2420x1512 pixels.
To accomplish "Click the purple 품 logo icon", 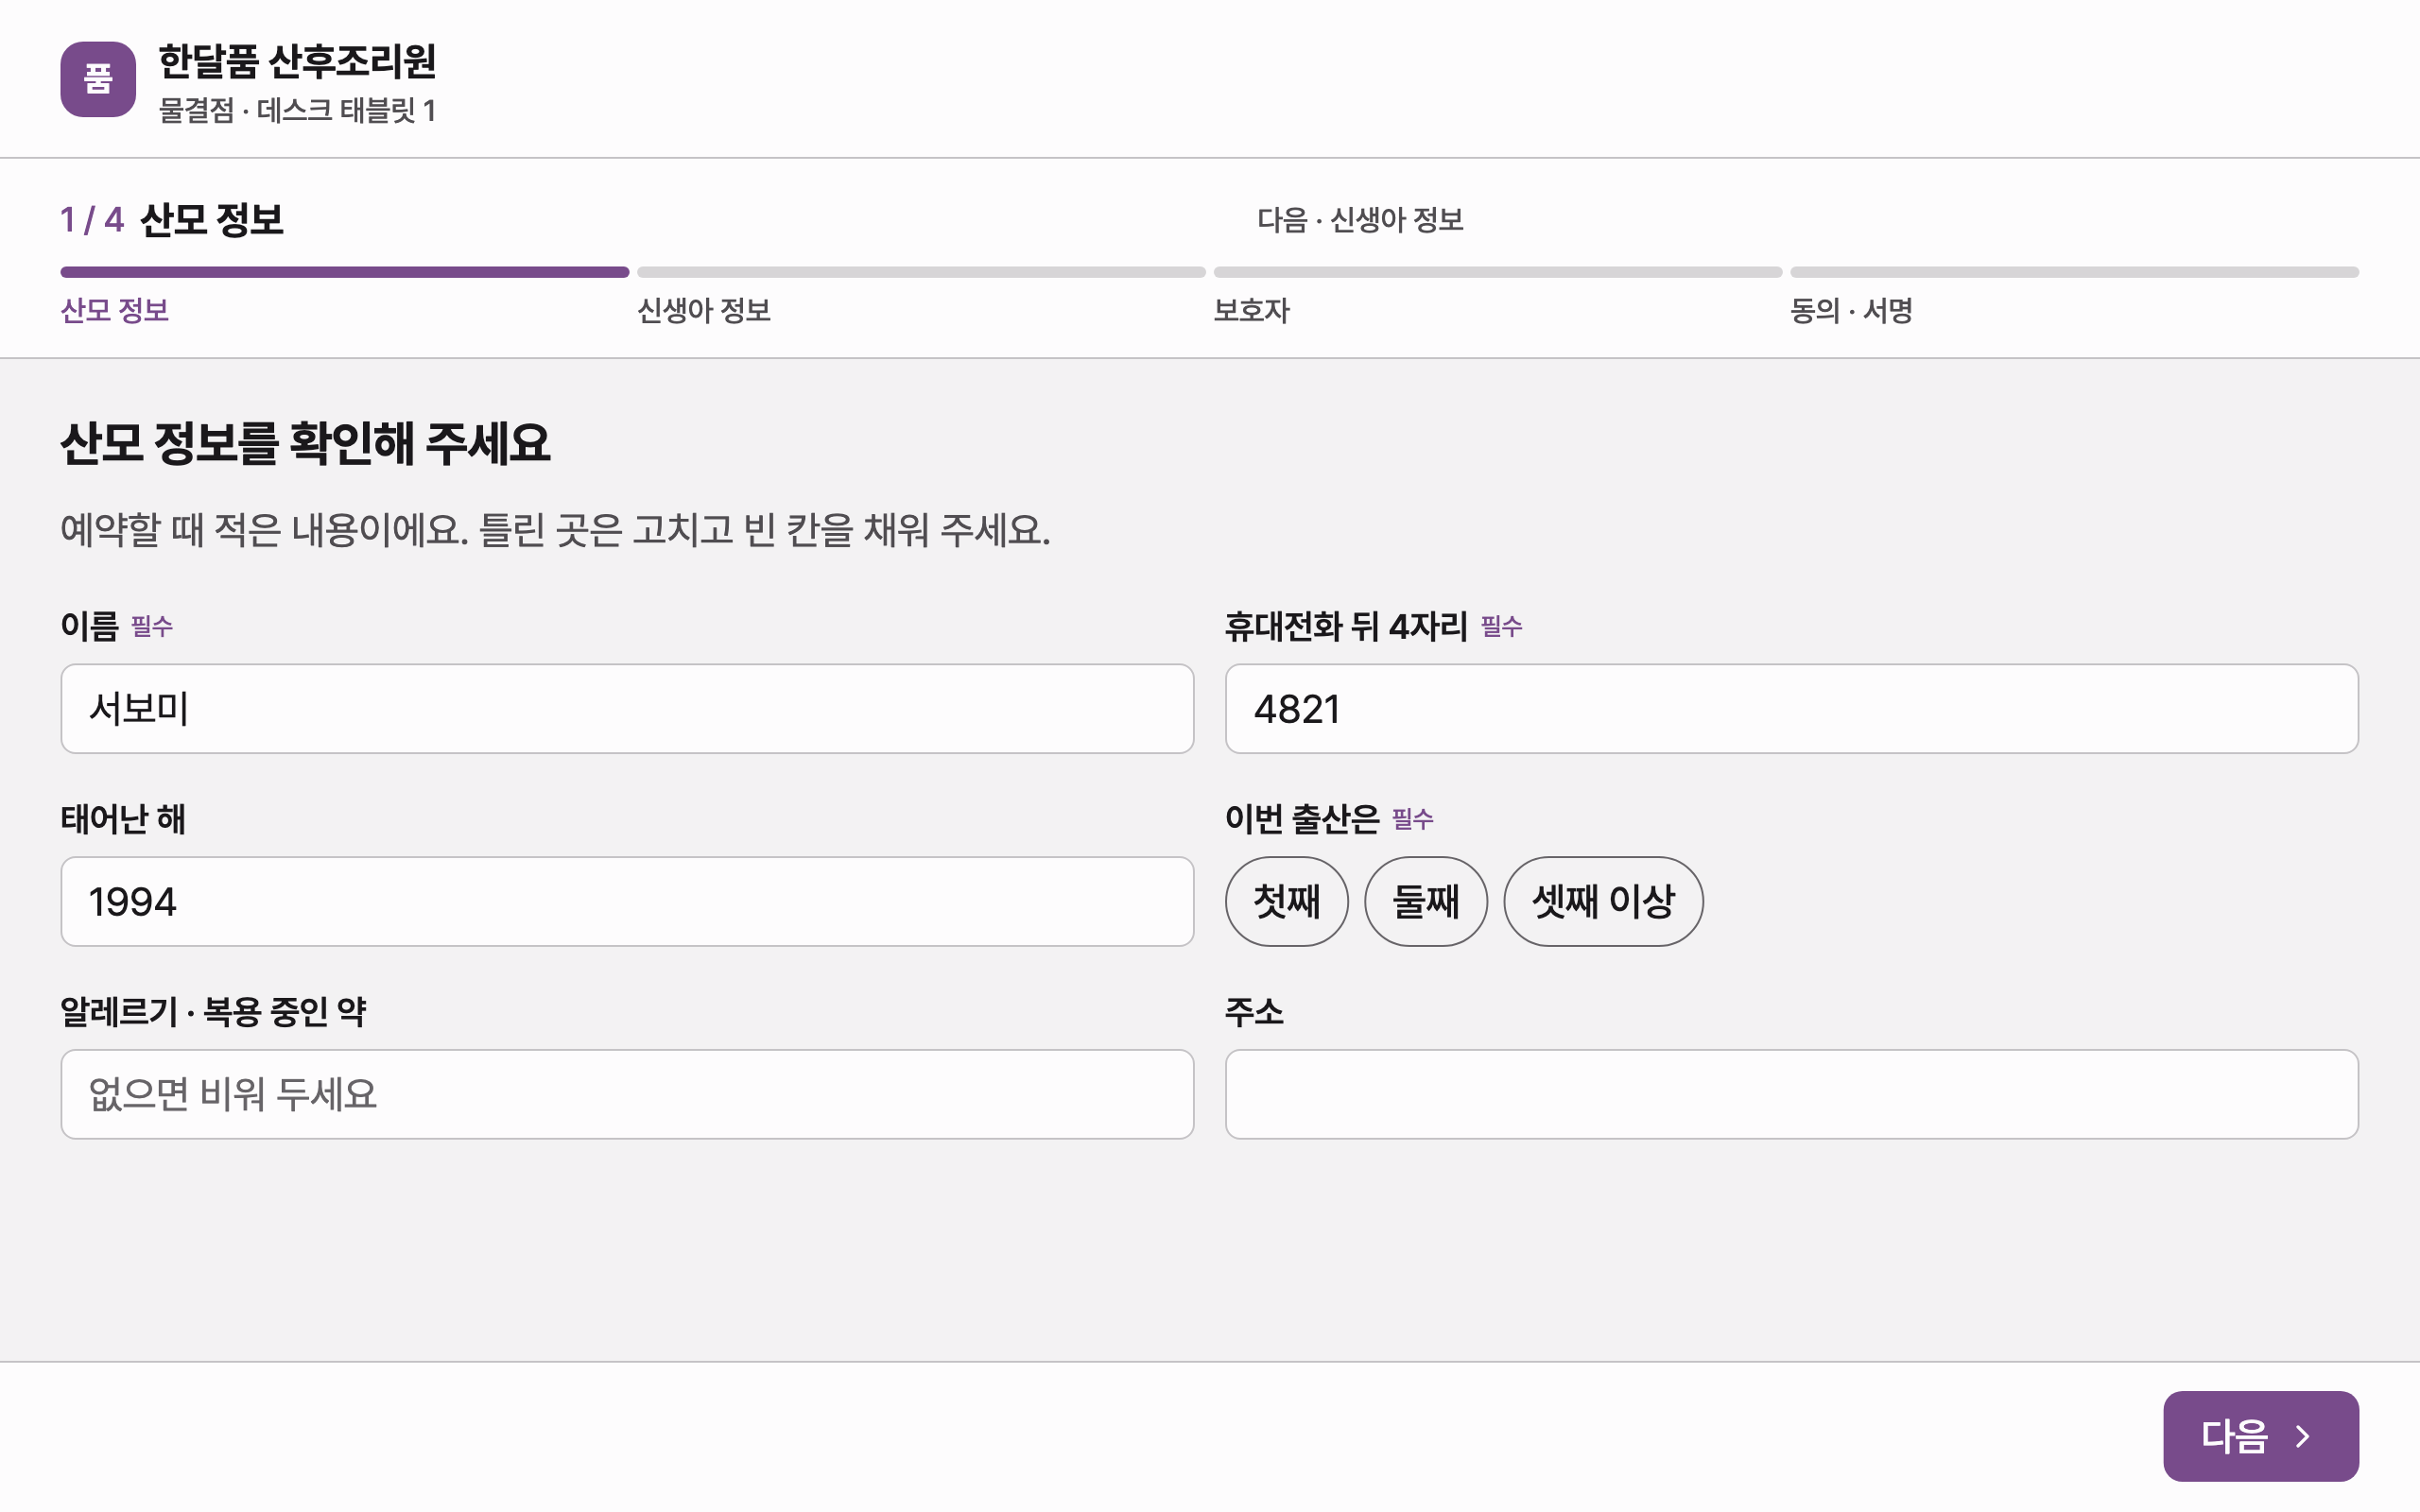I will tap(98, 79).
